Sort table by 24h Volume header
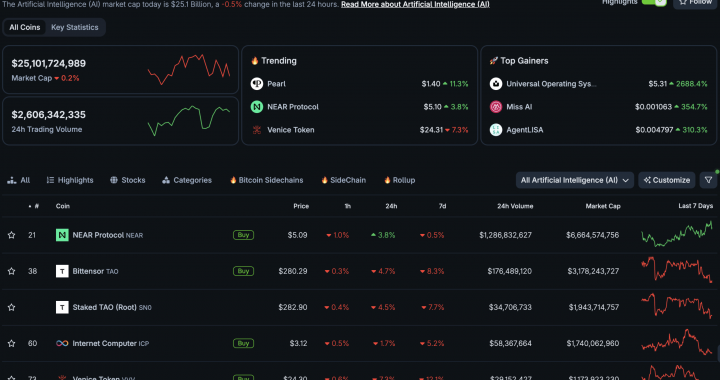 pos(515,206)
